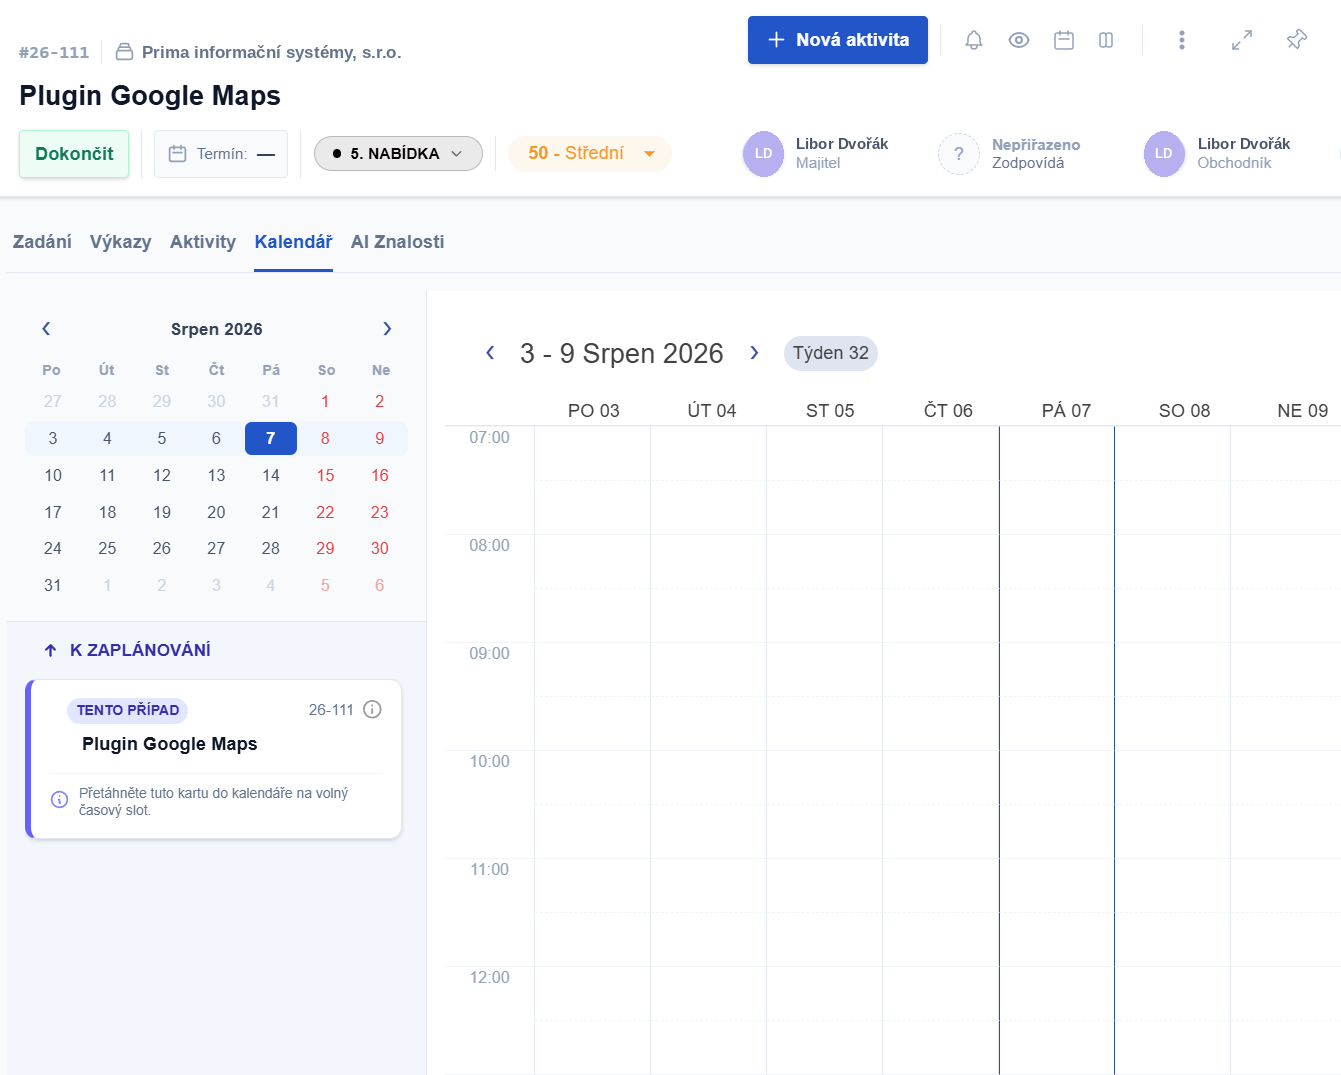Open the three-dot more options menu

(x=1182, y=40)
